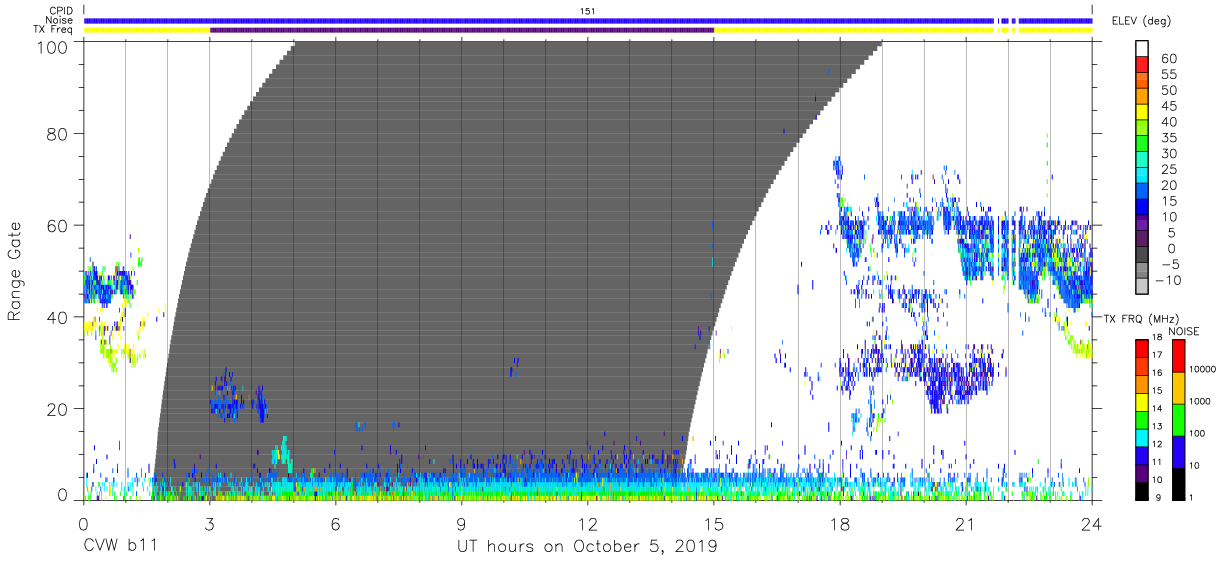
Task: Click the Noise row label
Action: tap(57, 20)
